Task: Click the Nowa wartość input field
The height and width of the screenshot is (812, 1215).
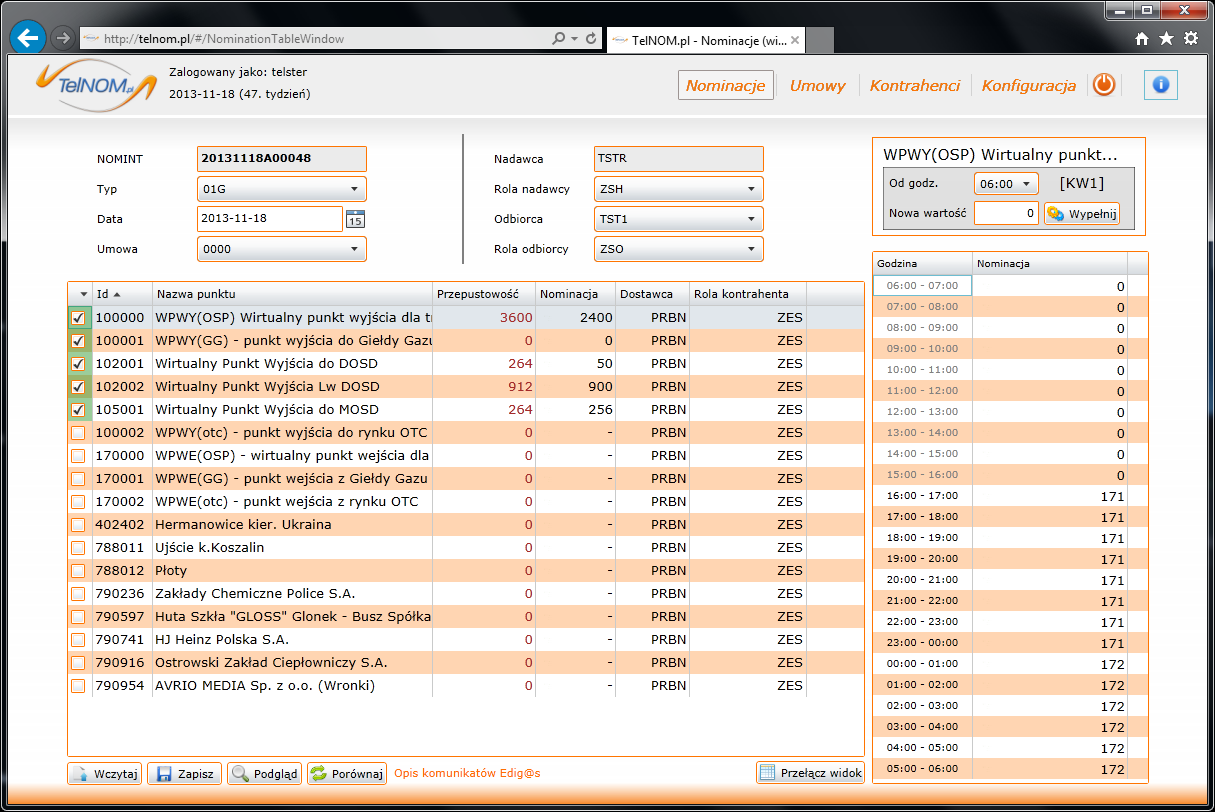Action: (1007, 213)
